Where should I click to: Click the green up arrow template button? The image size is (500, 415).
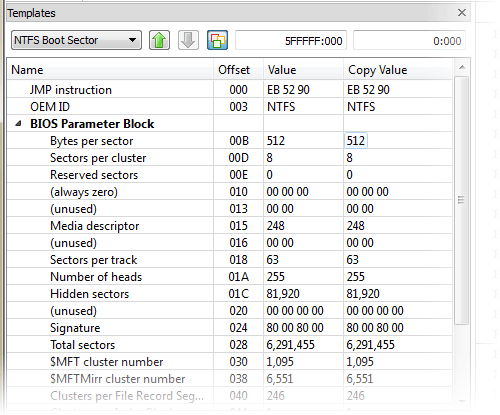click(159, 40)
